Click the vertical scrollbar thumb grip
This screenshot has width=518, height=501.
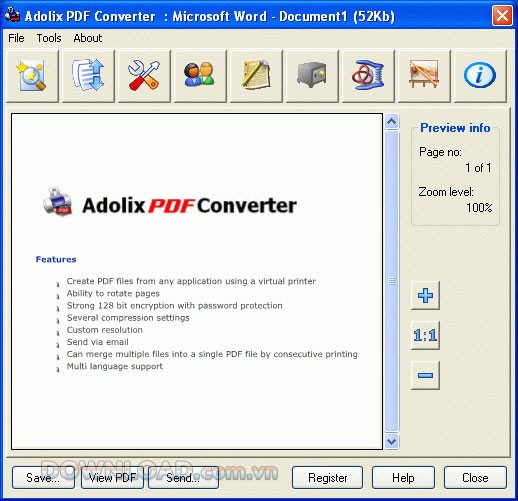392,281
